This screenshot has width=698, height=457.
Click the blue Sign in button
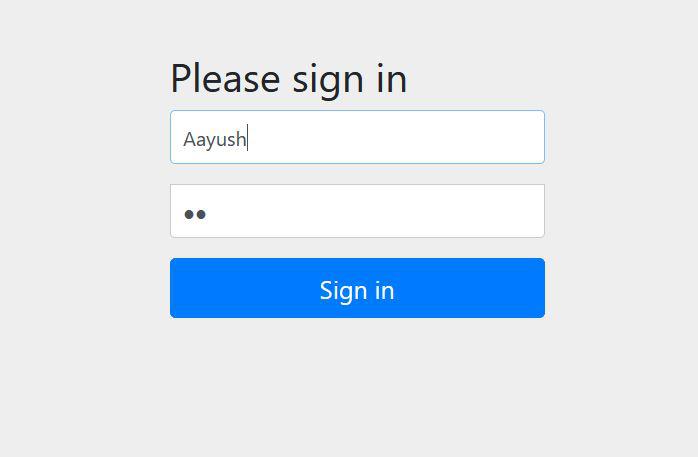click(x=357, y=288)
